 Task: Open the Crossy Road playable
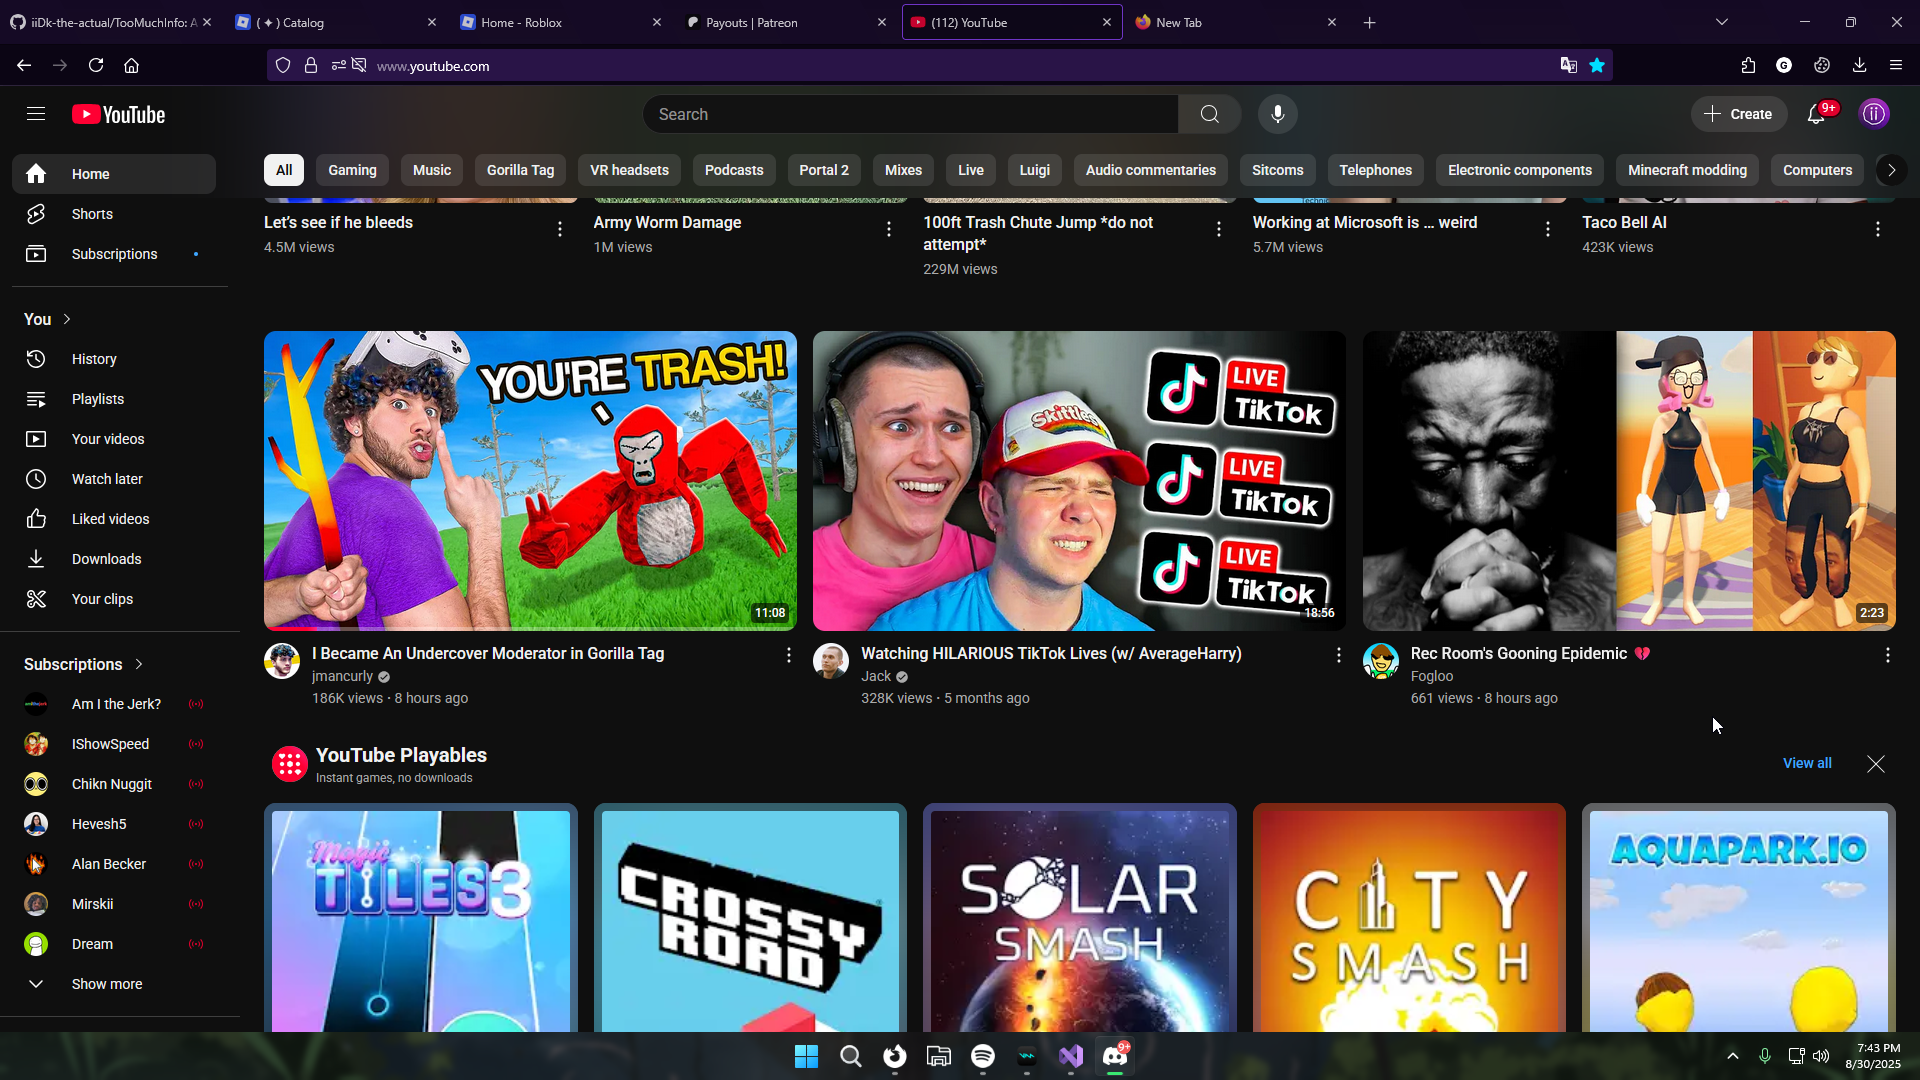click(x=750, y=917)
